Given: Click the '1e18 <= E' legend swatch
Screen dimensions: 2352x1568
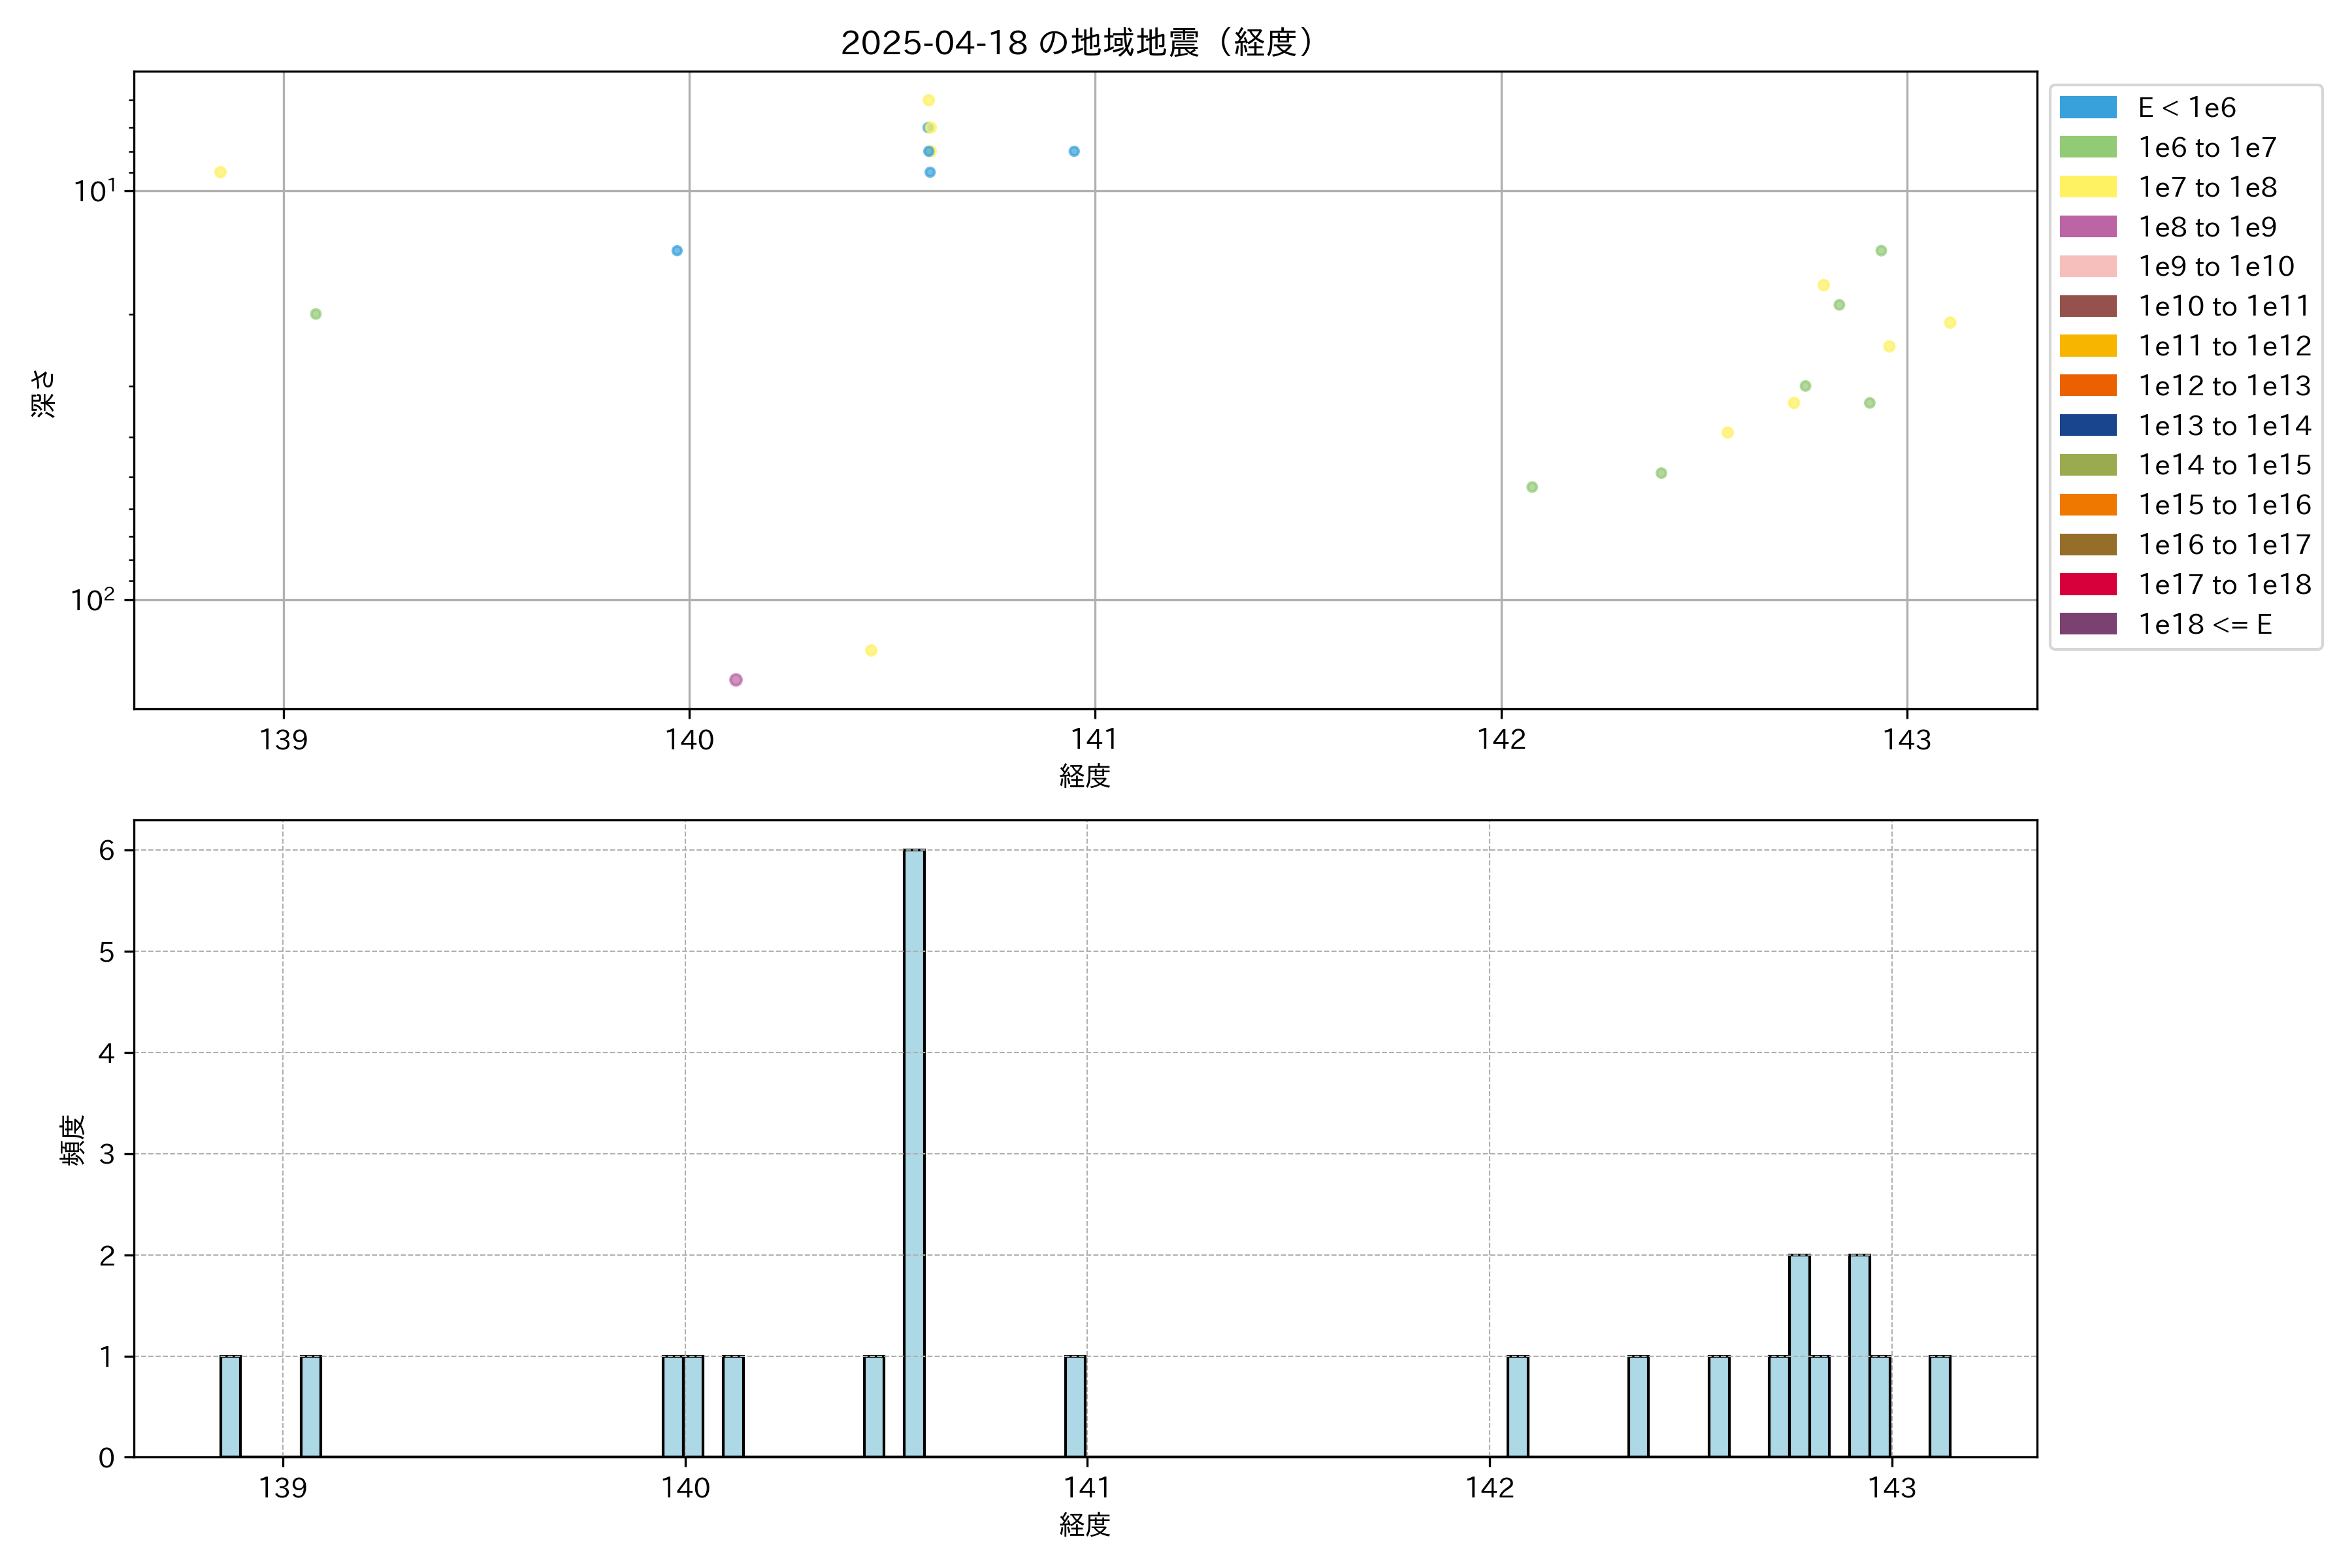Looking at the screenshot, I should [2087, 624].
